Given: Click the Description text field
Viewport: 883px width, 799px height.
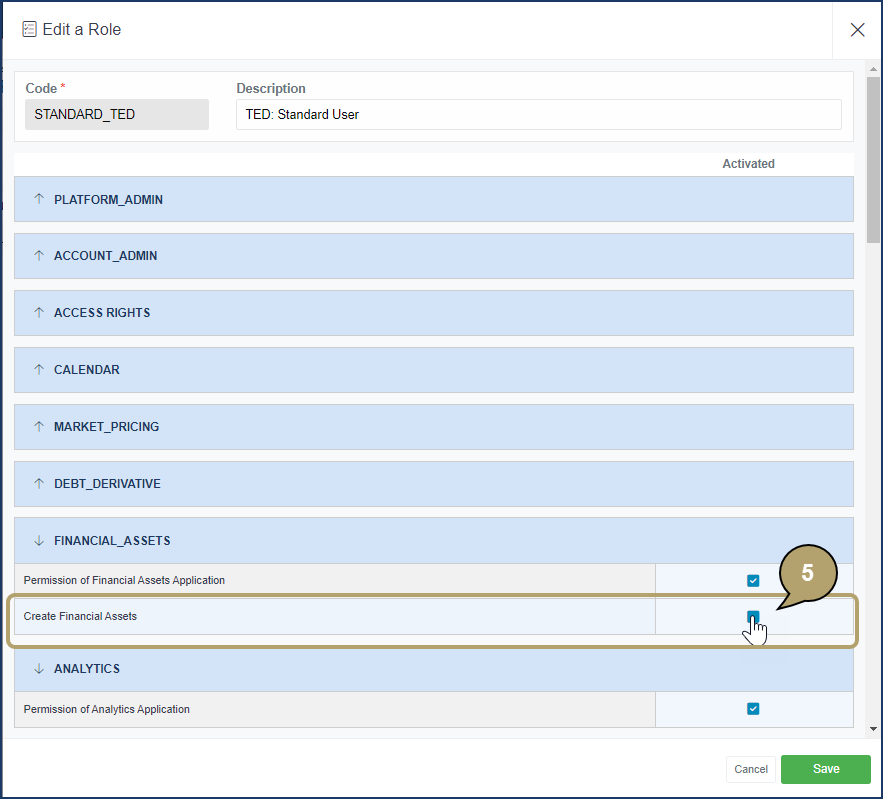Looking at the screenshot, I should pyautogui.click(x=538, y=114).
